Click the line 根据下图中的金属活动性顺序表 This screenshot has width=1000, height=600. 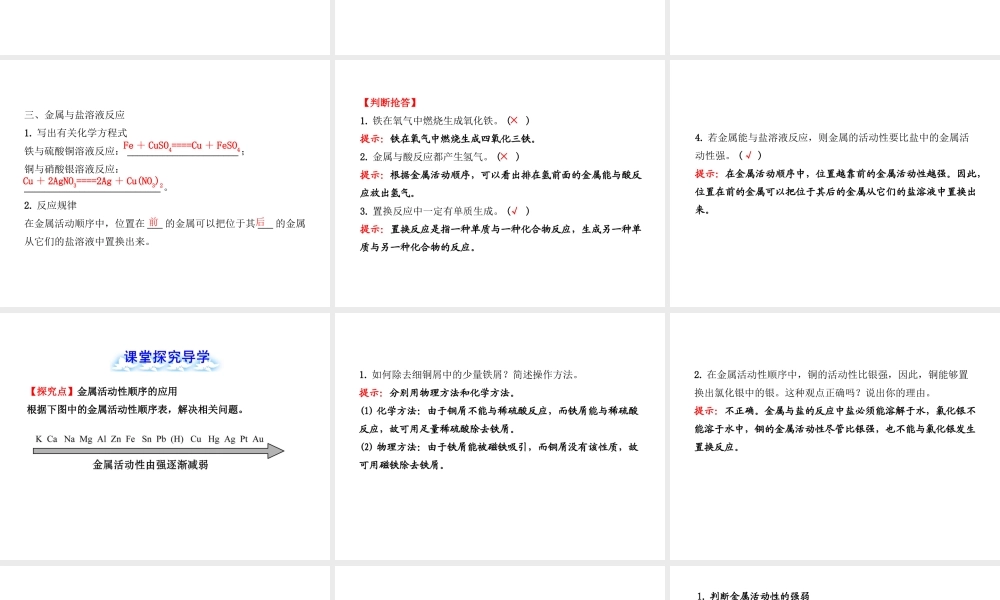[x=136, y=409]
